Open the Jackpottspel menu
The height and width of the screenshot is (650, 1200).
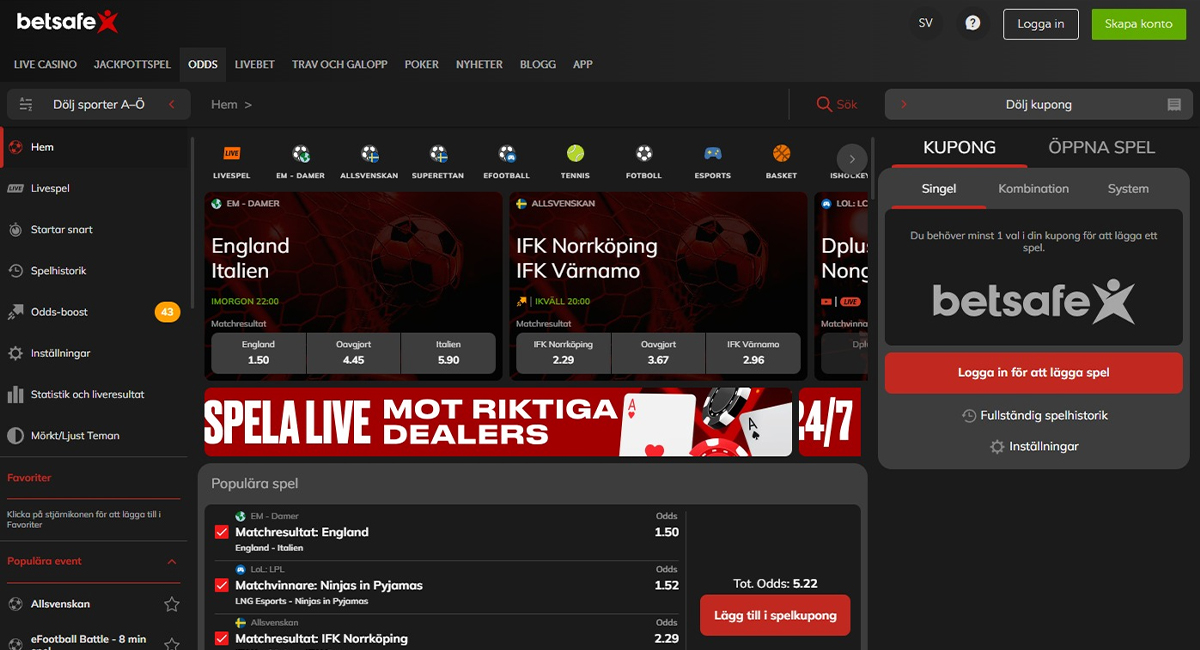pyautogui.click(x=132, y=64)
